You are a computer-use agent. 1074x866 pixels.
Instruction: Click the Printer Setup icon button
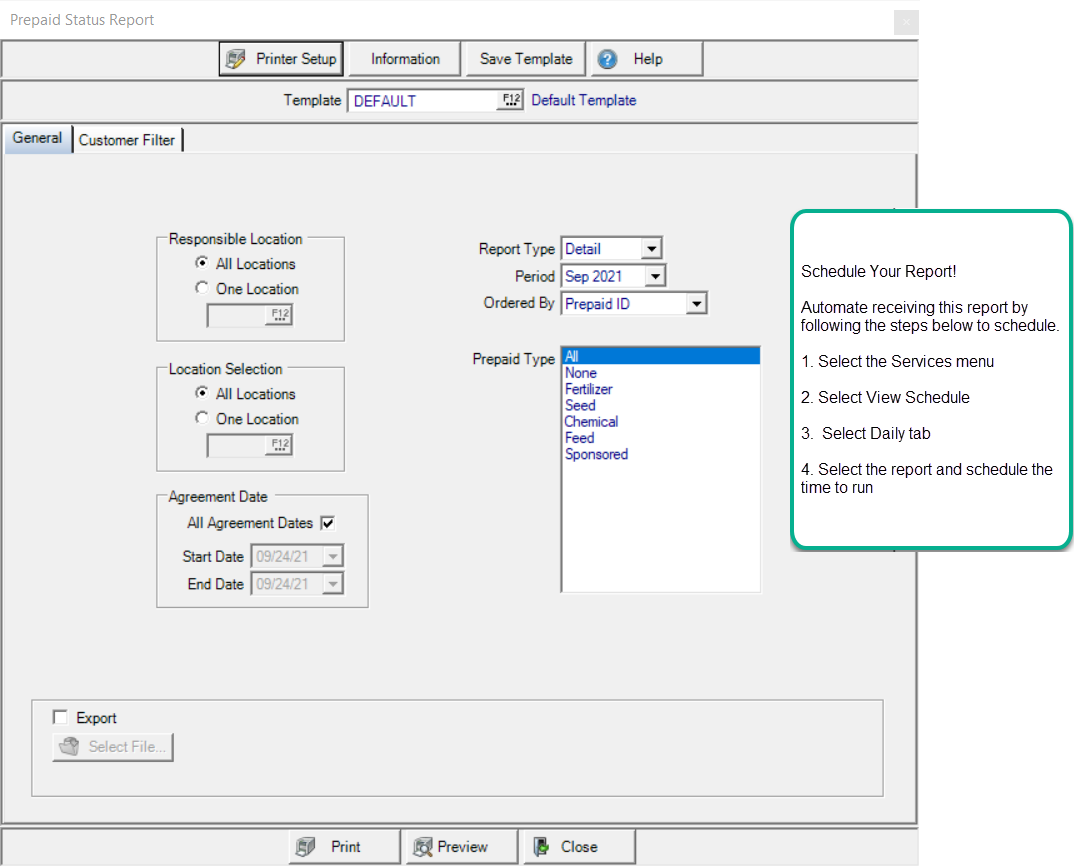click(236, 59)
